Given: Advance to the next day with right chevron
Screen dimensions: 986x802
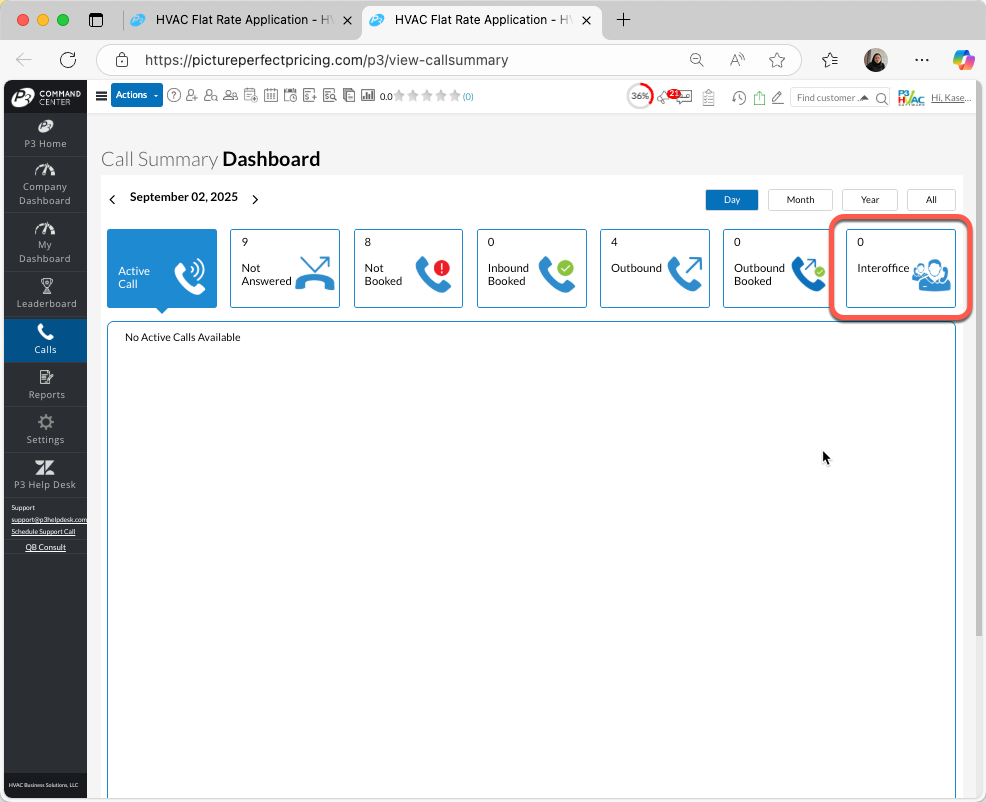Looking at the screenshot, I should point(255,198).
